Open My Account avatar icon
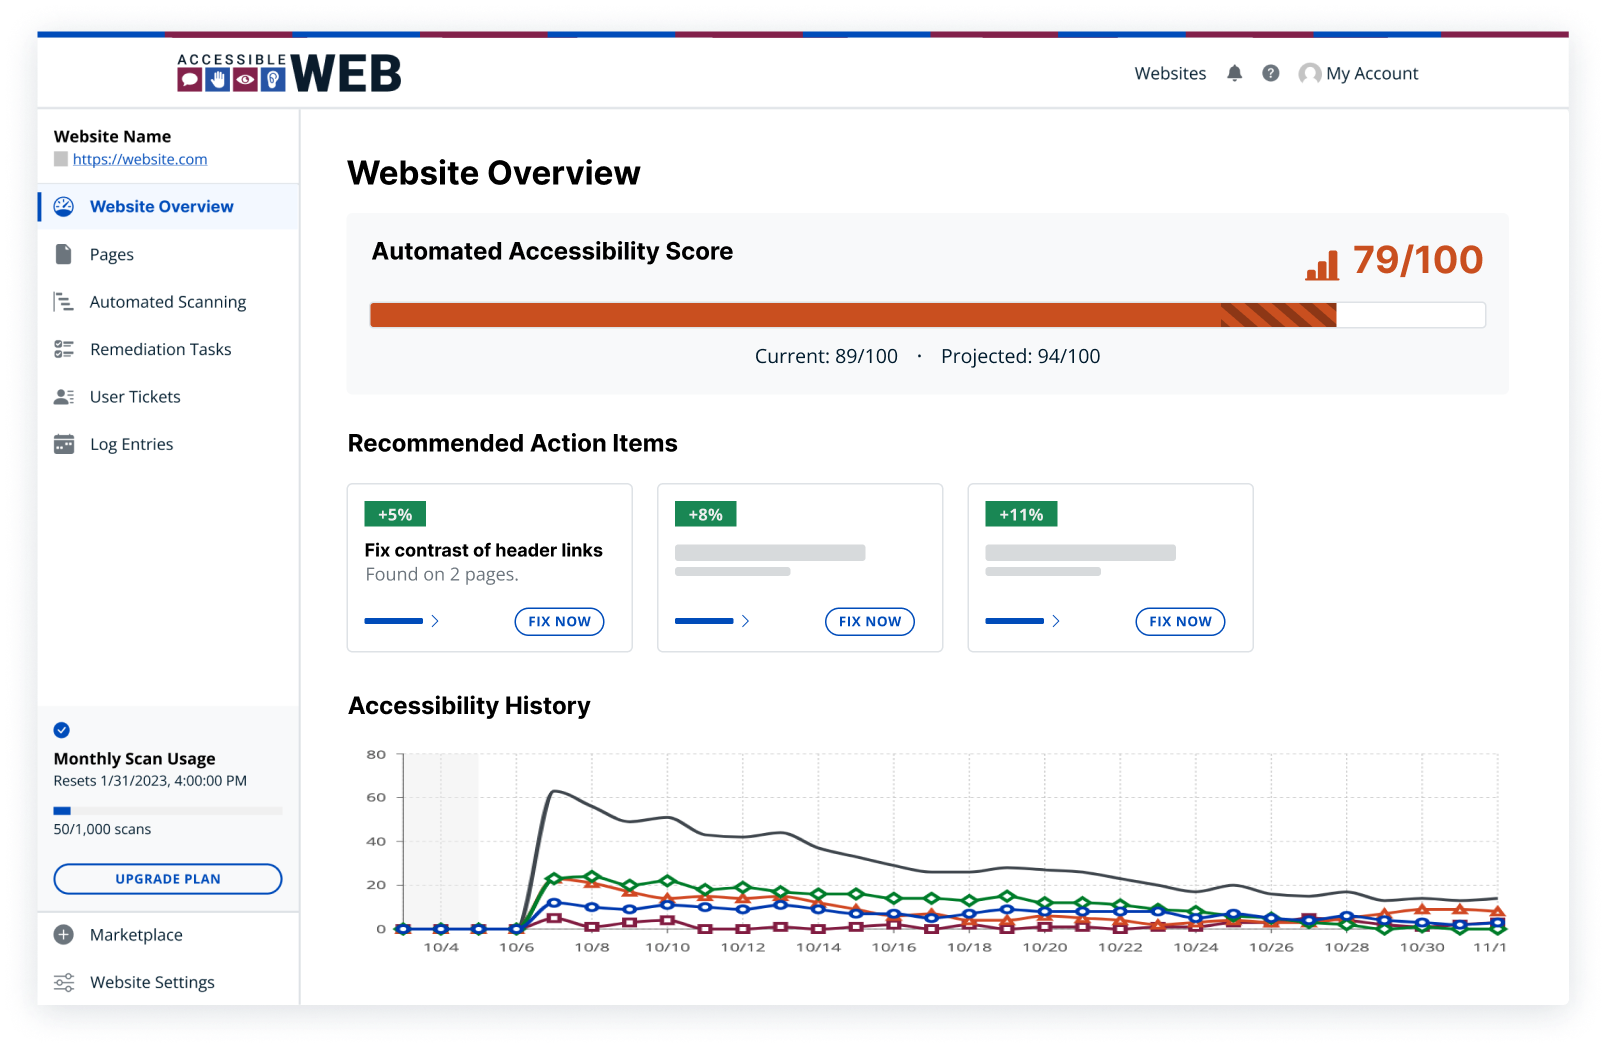The width and height of the screenshot is (1607, 1049). (1309, 72)
